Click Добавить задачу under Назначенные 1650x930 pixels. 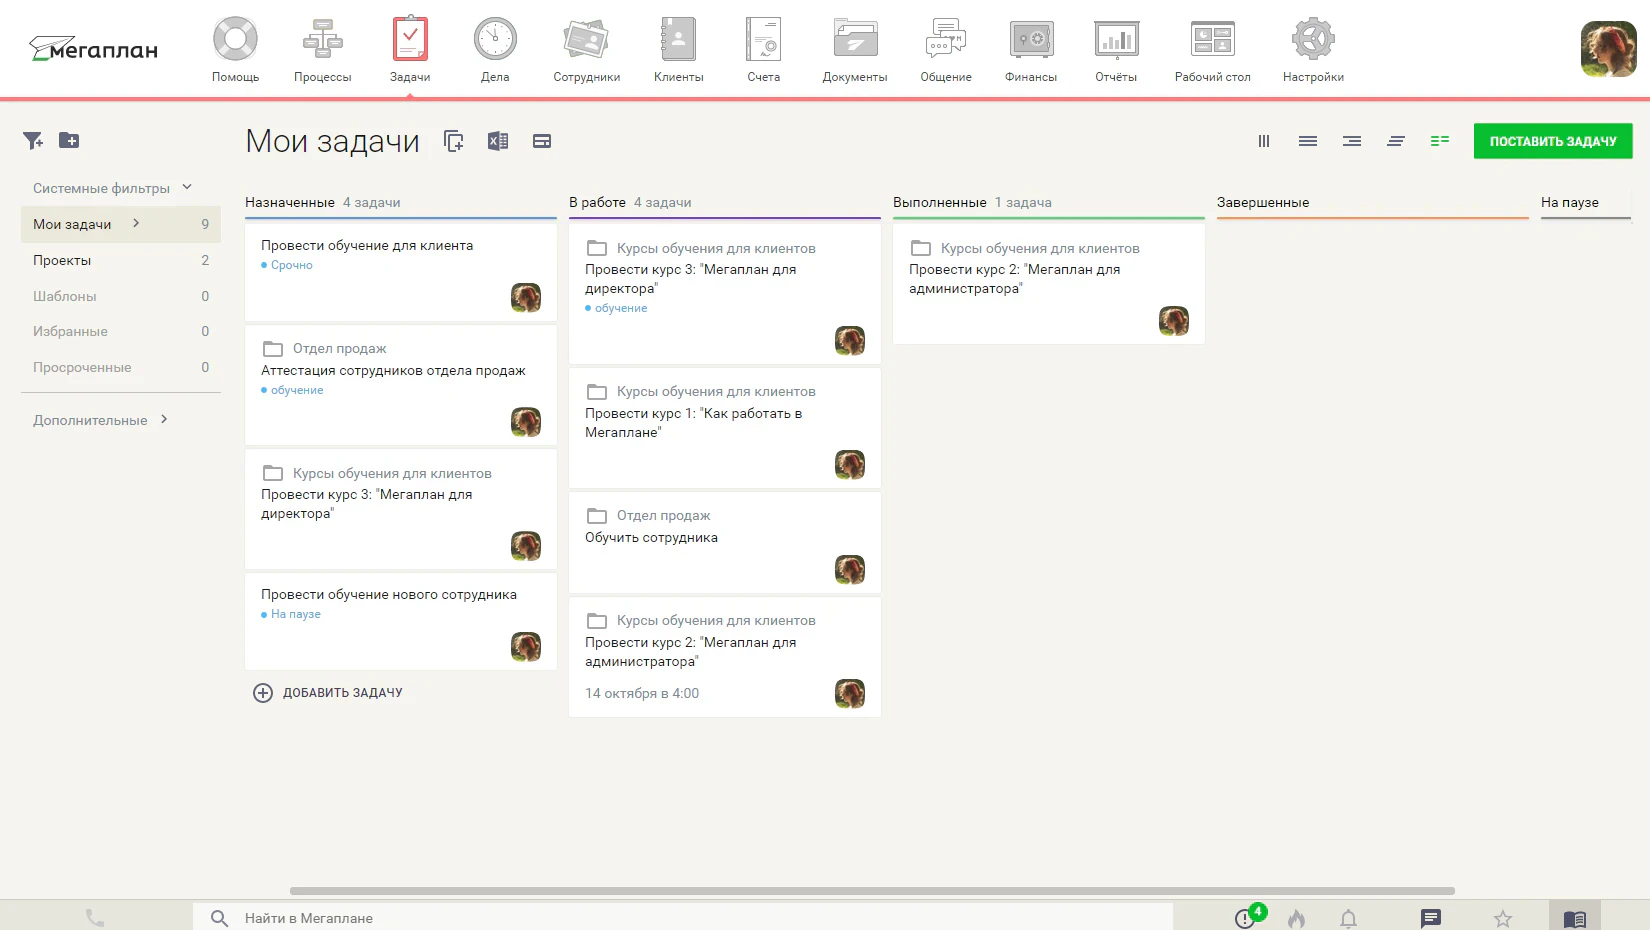point(328,693)
